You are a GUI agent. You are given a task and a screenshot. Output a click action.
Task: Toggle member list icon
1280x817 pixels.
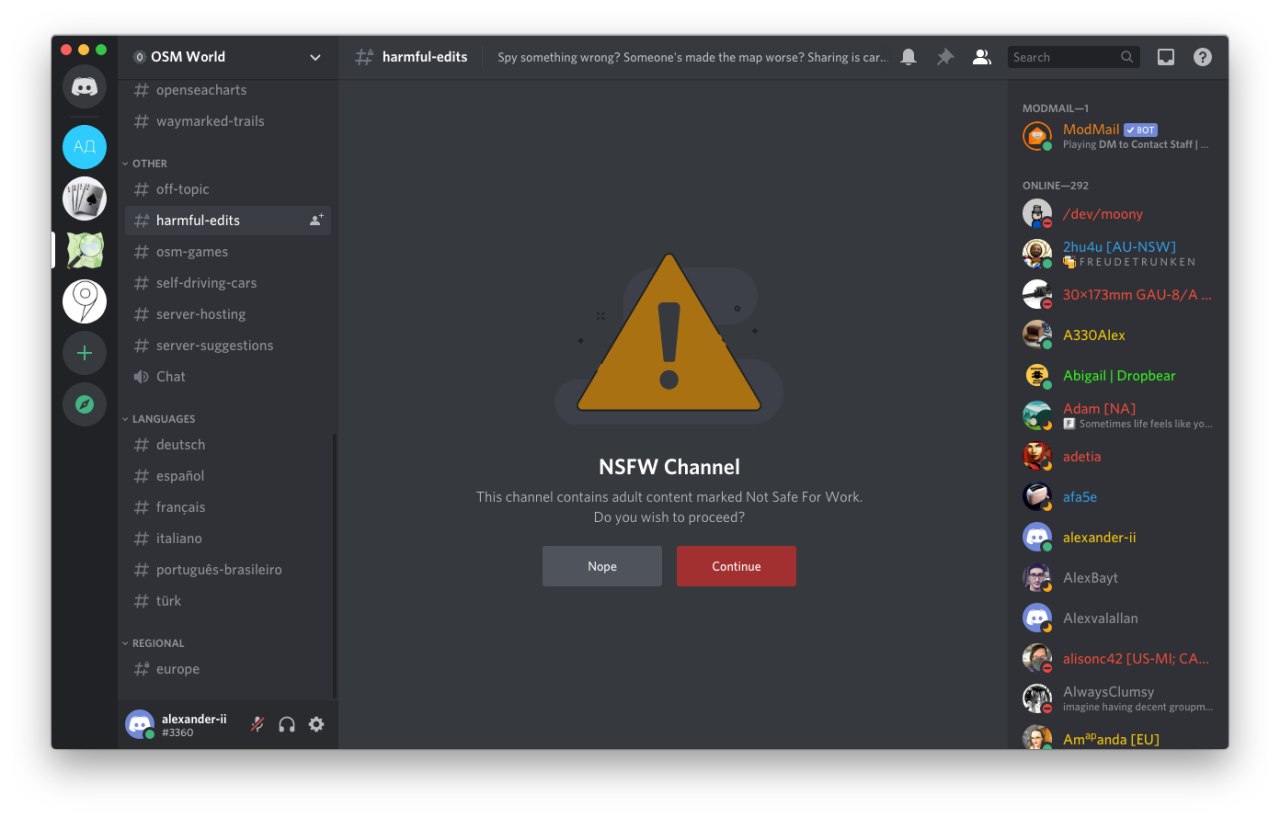pyautogui.click(x=982, y=57)
